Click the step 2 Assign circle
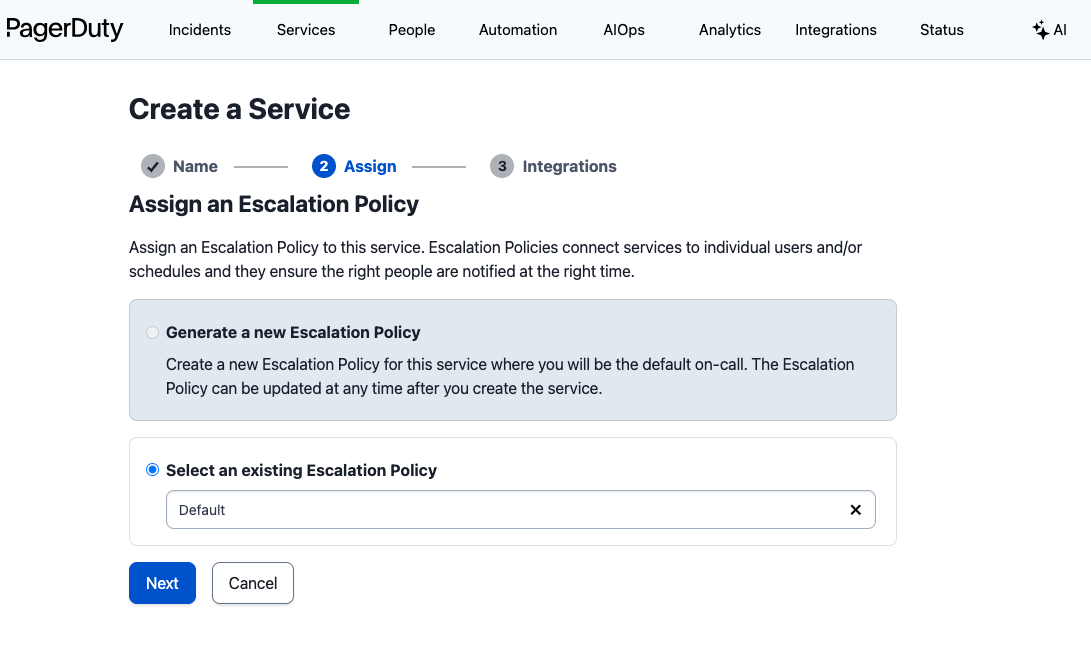The width and height of the screenshot is (1091, 652). [323, 166]
